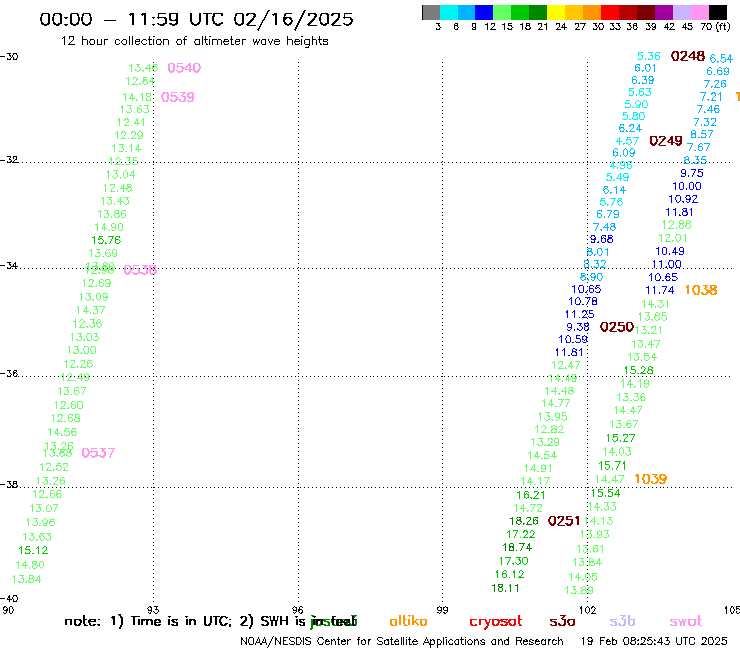Click the cyan legend color swatch
Viewport: 740px width, 650px height.
click(448, 12)
